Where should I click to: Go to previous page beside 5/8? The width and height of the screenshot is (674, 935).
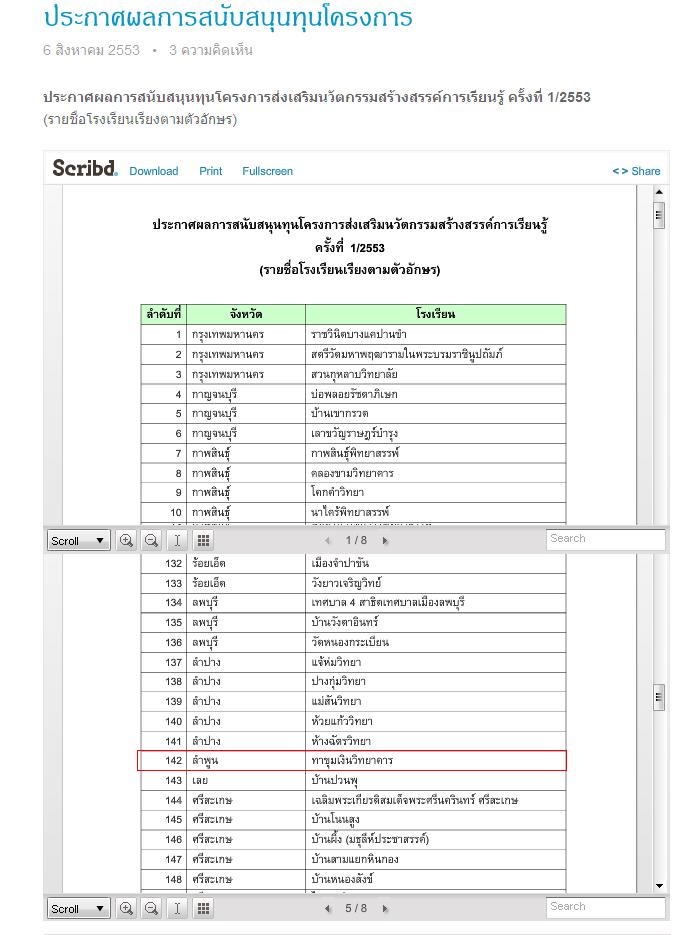pyautogui.click(x=327, y=909)
